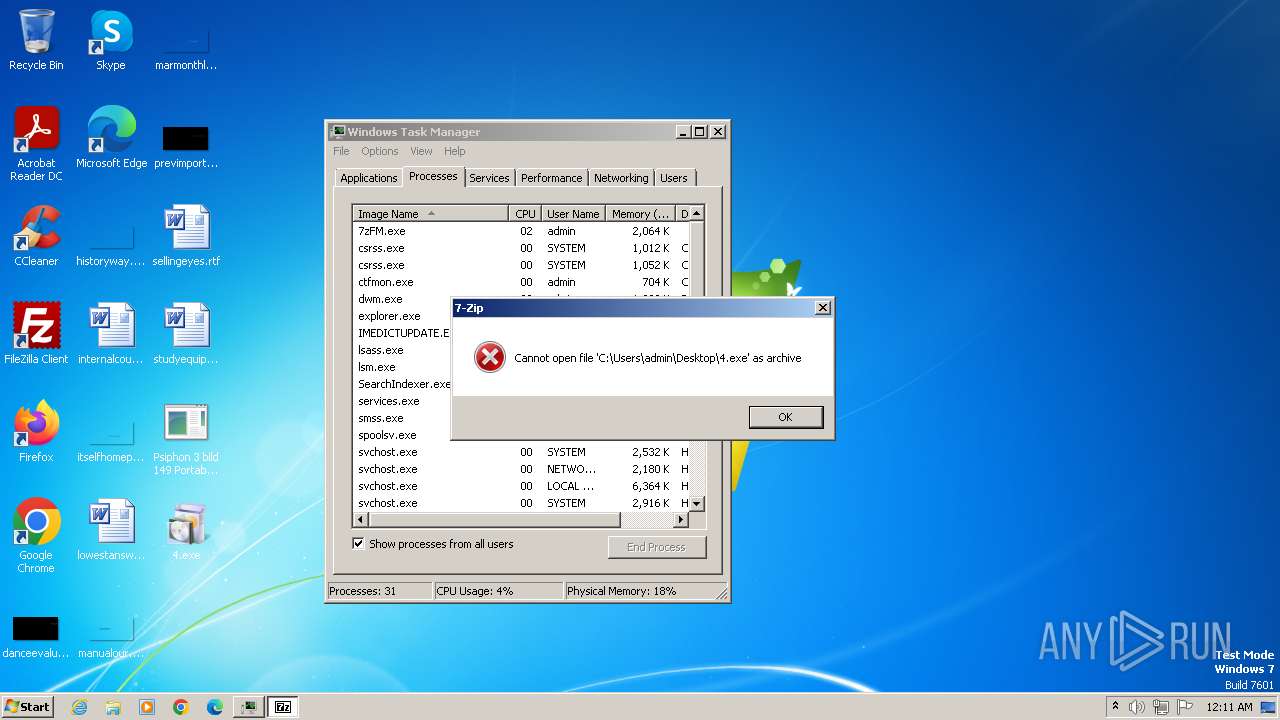Open Action Center flag tray icon
This screenshot has width=1280, height=720.
(1184, 707)
